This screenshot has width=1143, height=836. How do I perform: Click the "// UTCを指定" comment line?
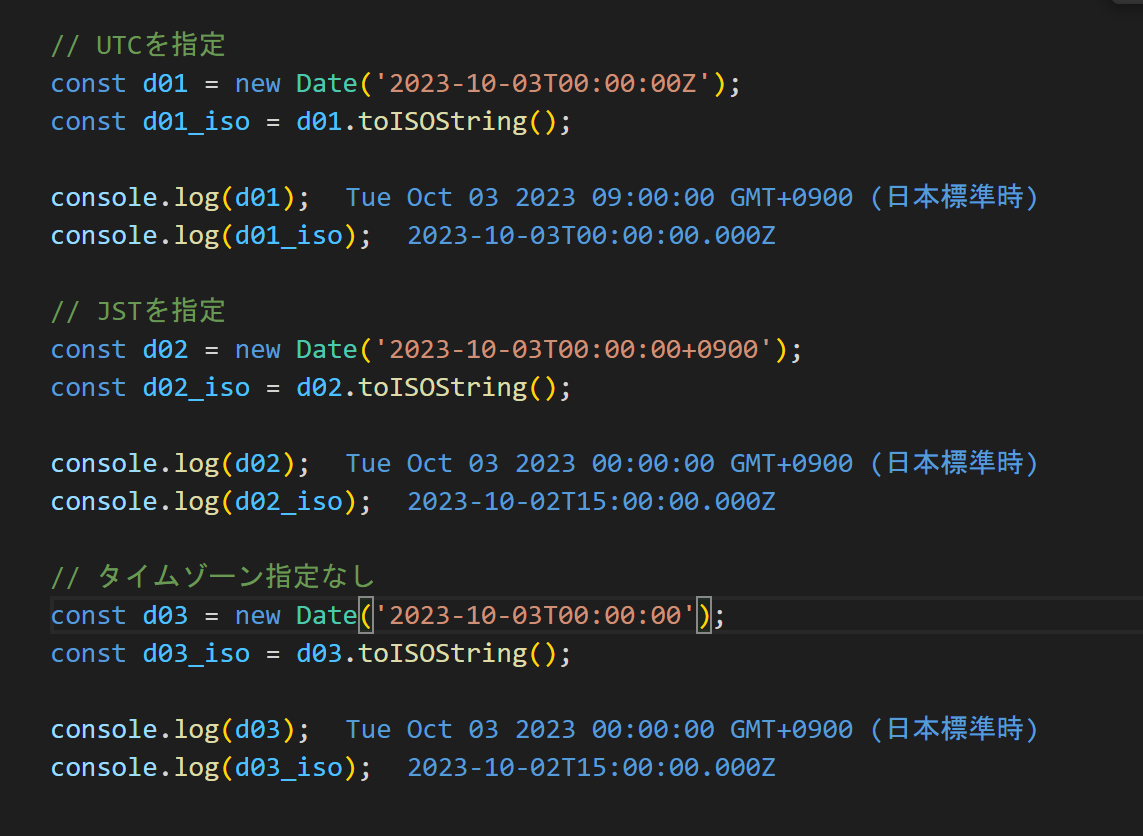[x=138, y=45]
